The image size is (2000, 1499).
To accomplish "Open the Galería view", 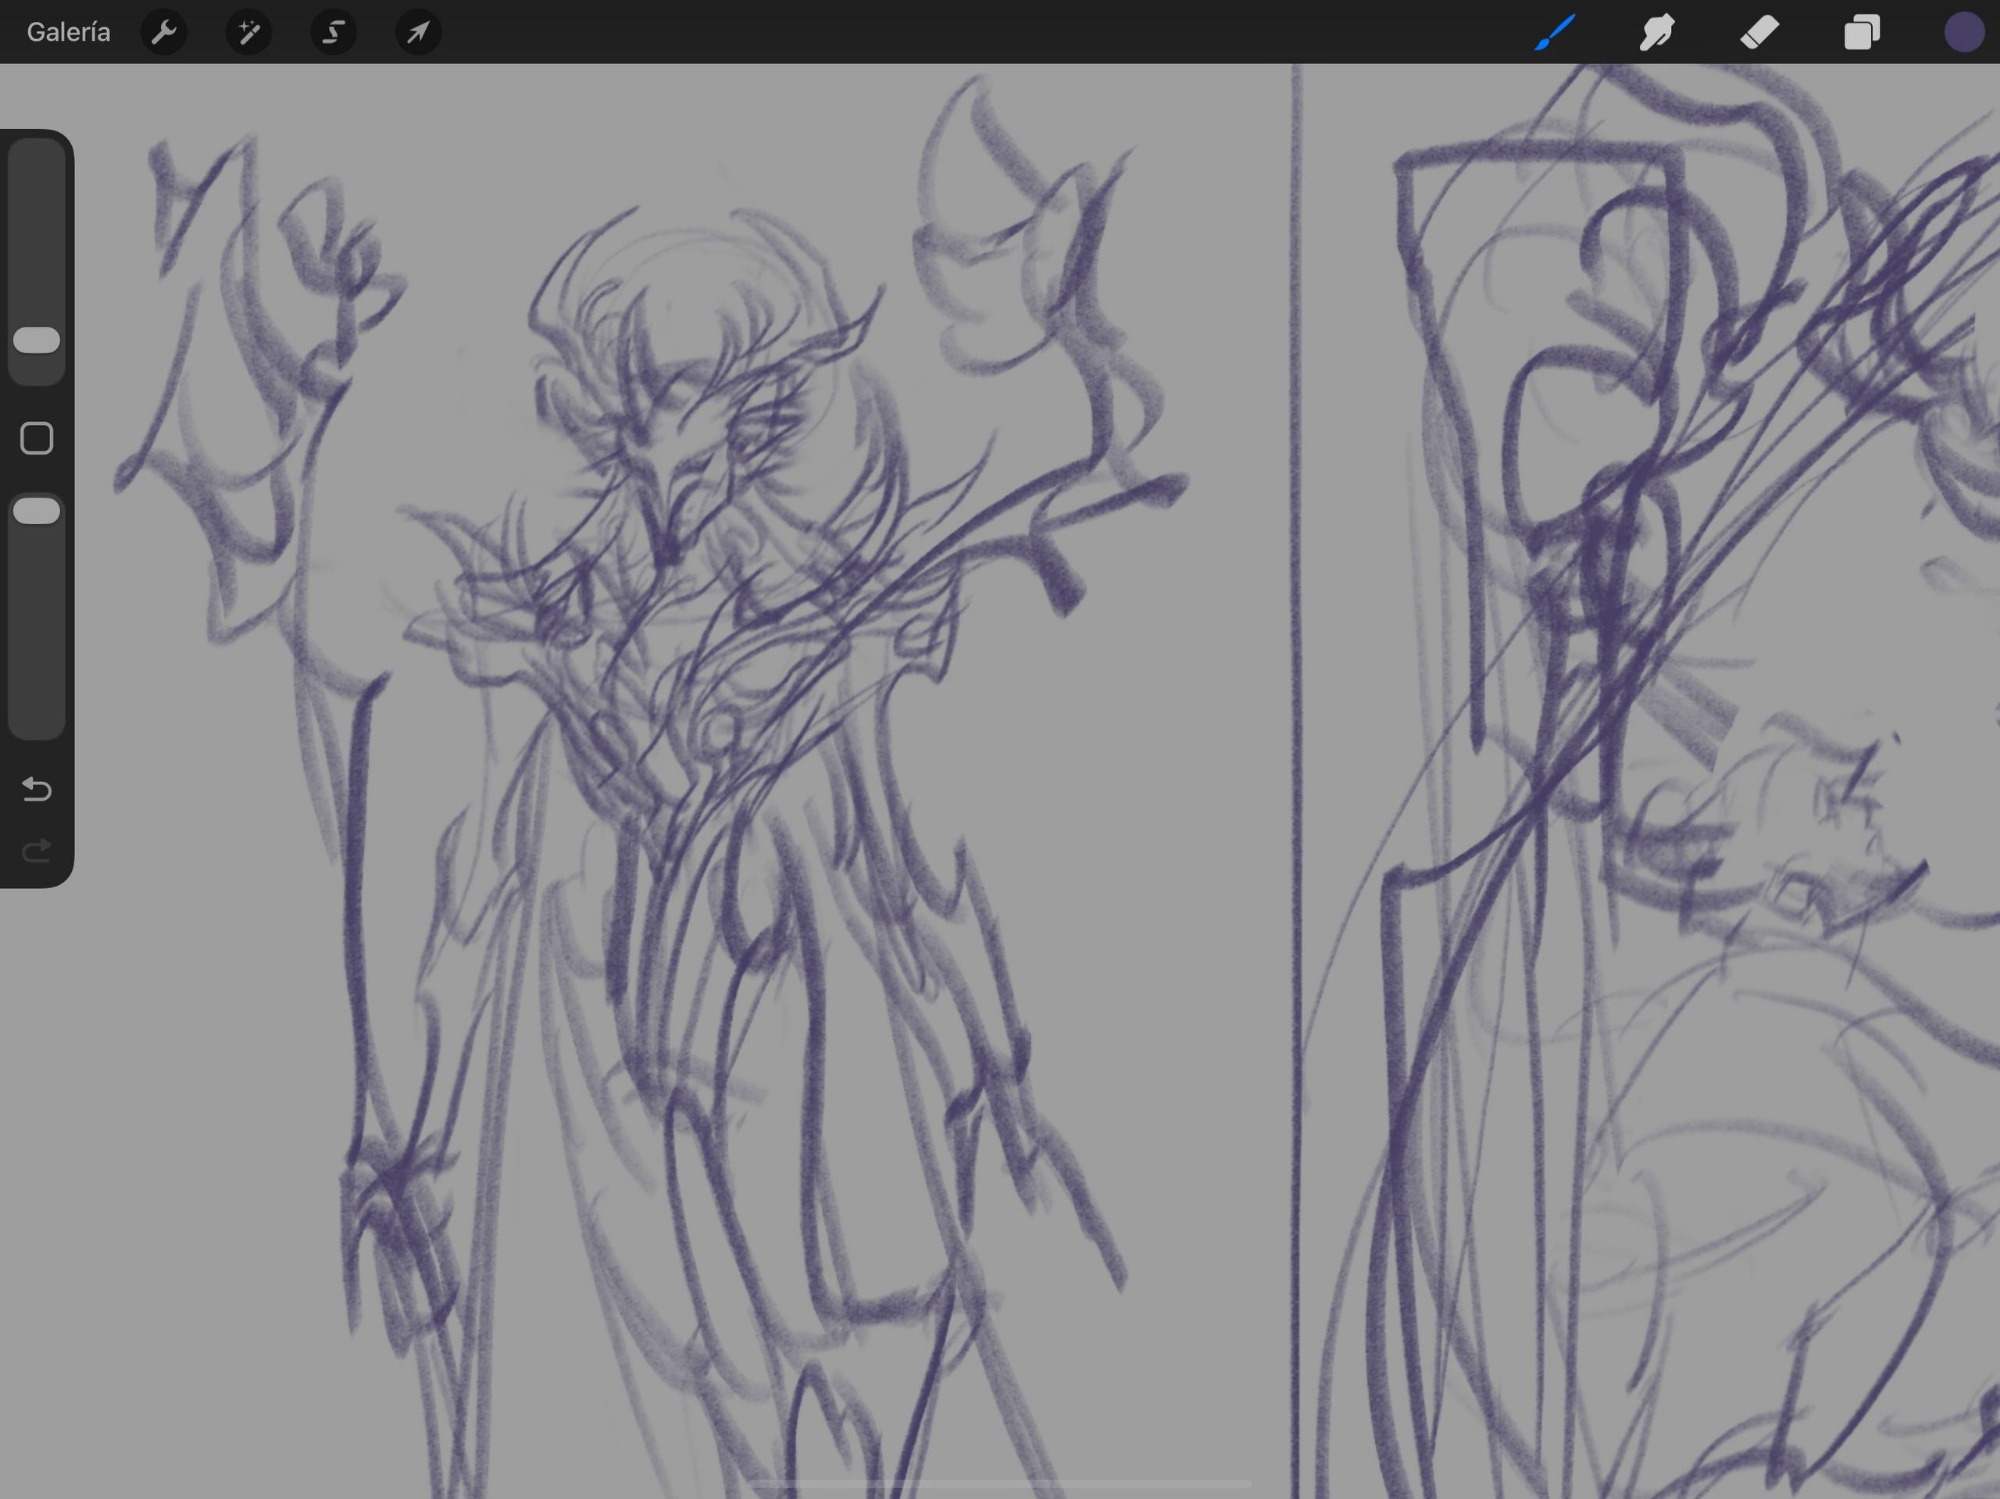I will tap(68, 32).
